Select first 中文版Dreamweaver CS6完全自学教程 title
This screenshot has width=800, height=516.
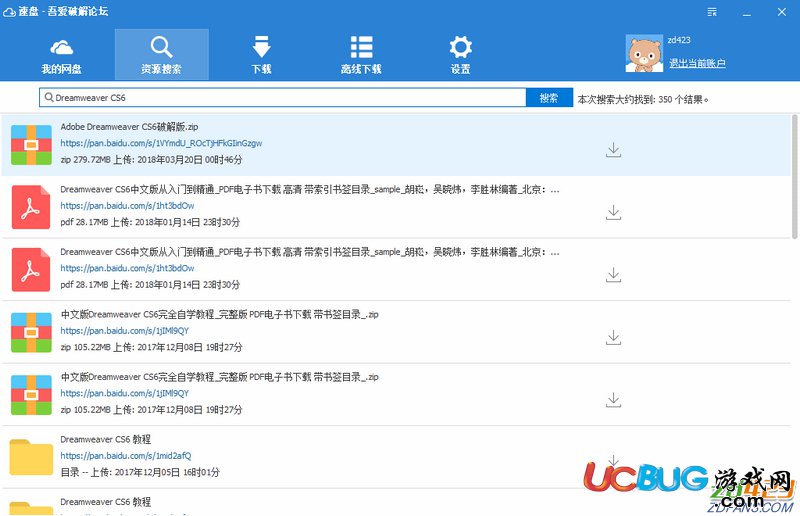(x=219, y=314)
